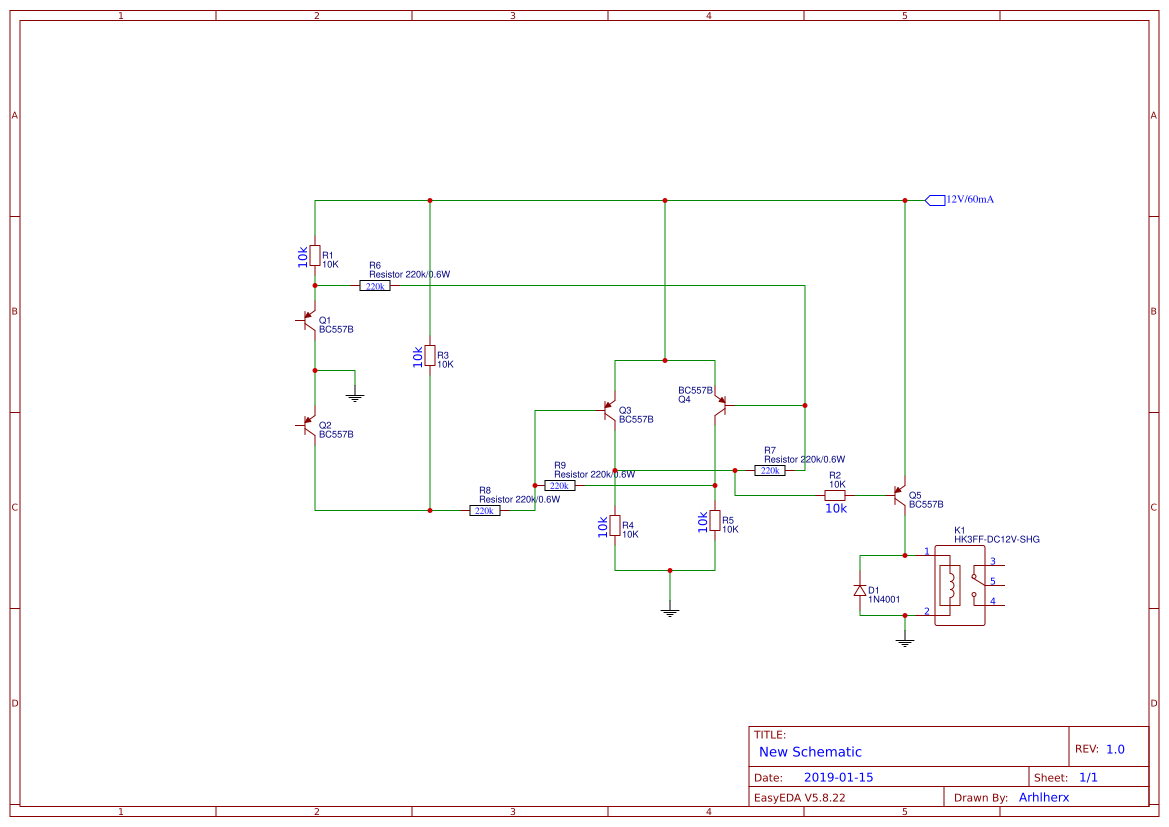Select the Q1 BC557B transistor symbol
The width and height of the screenshot is (1169, 827).
pyautogui.click(x=308, y=322)
